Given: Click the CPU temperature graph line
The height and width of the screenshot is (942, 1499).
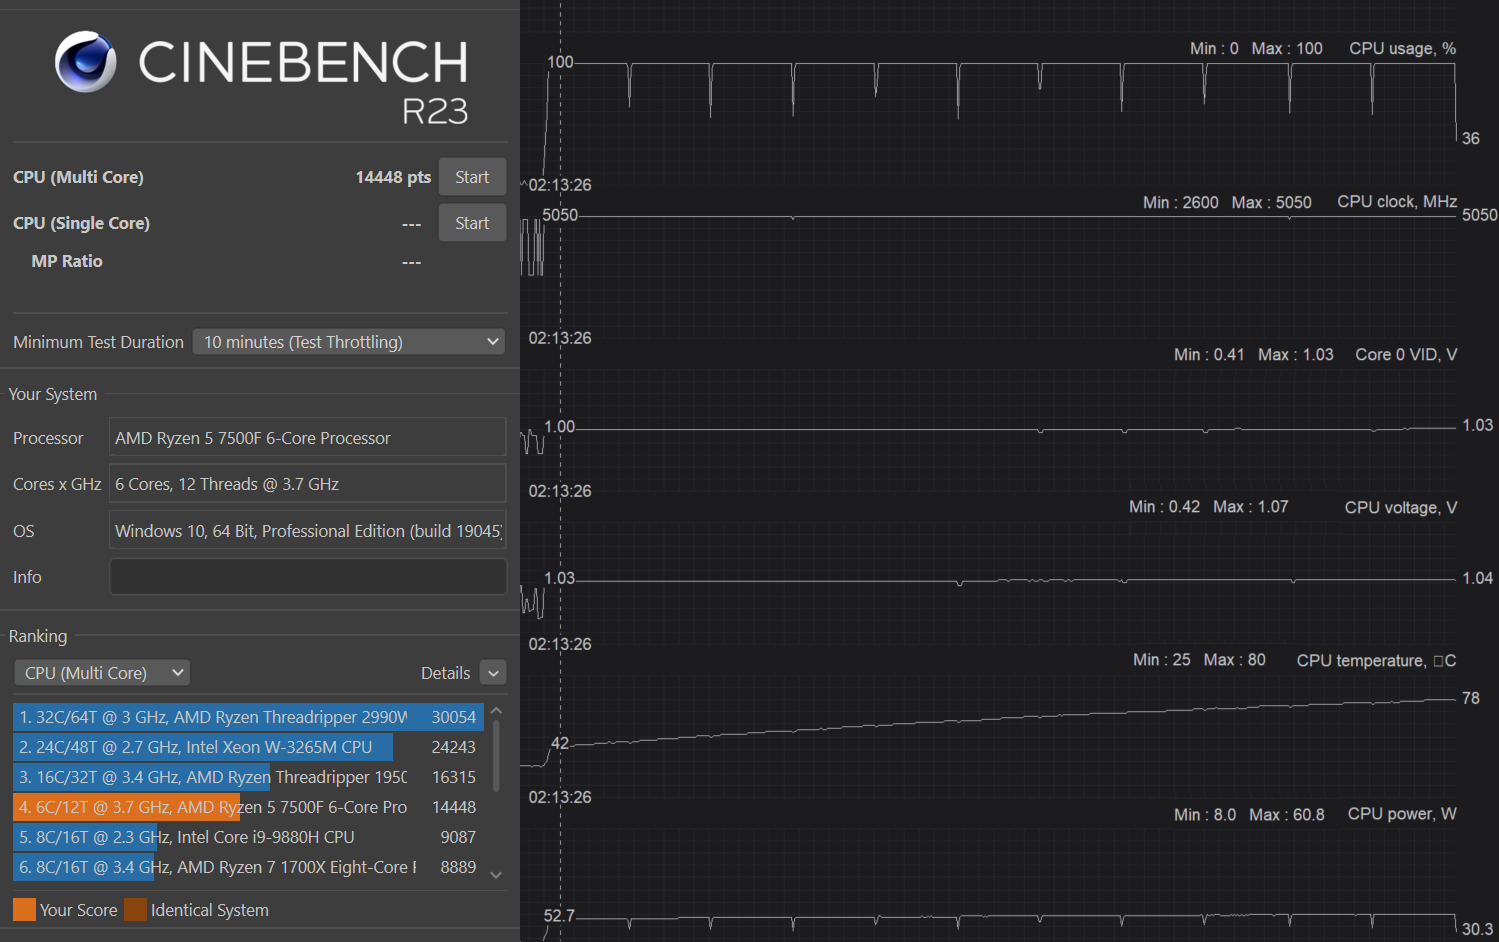Looking at the screenshot, I should pyautogui.click(x=1000, y=720).
